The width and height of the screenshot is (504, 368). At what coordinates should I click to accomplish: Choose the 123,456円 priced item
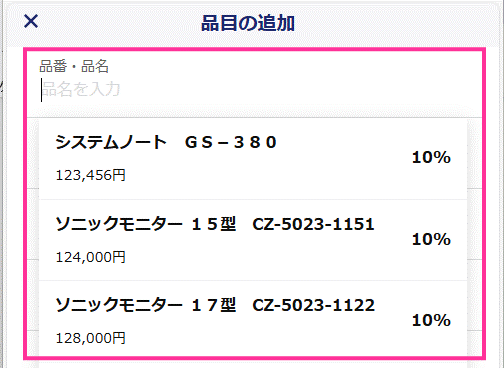tap(90, 175)
